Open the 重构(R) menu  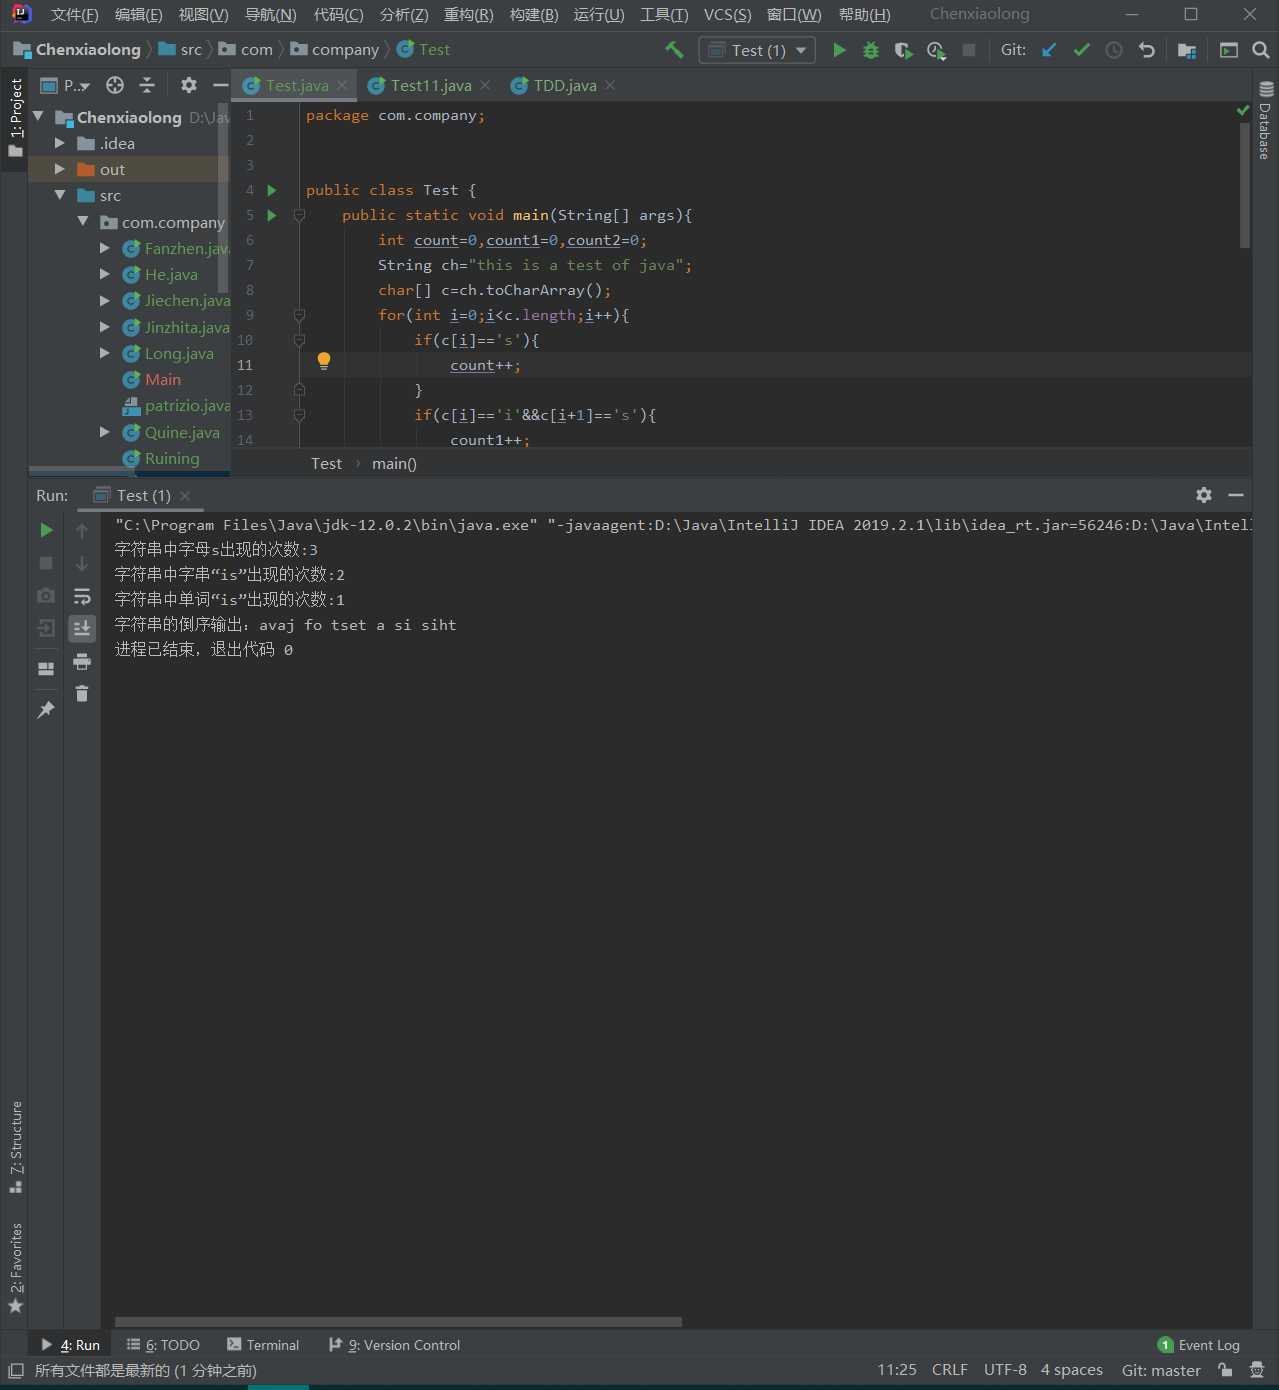click(468, 15)
